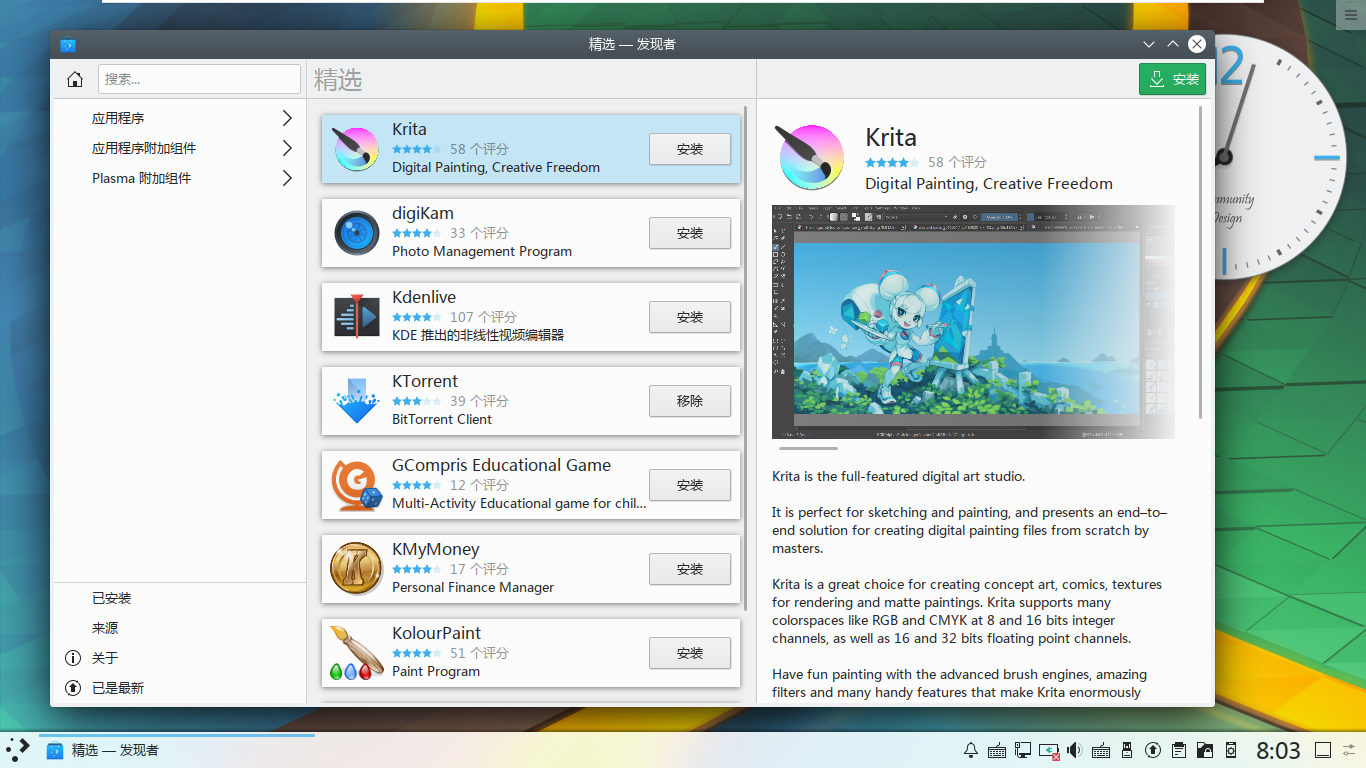Click the notification bell in the tray

(x=969, y=749)
